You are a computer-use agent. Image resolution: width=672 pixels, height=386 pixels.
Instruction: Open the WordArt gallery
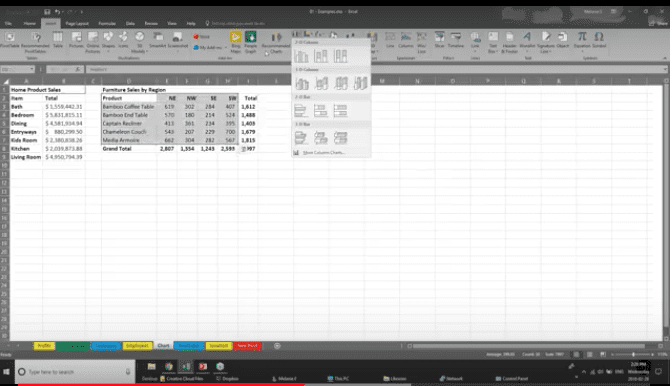[527, 41]
